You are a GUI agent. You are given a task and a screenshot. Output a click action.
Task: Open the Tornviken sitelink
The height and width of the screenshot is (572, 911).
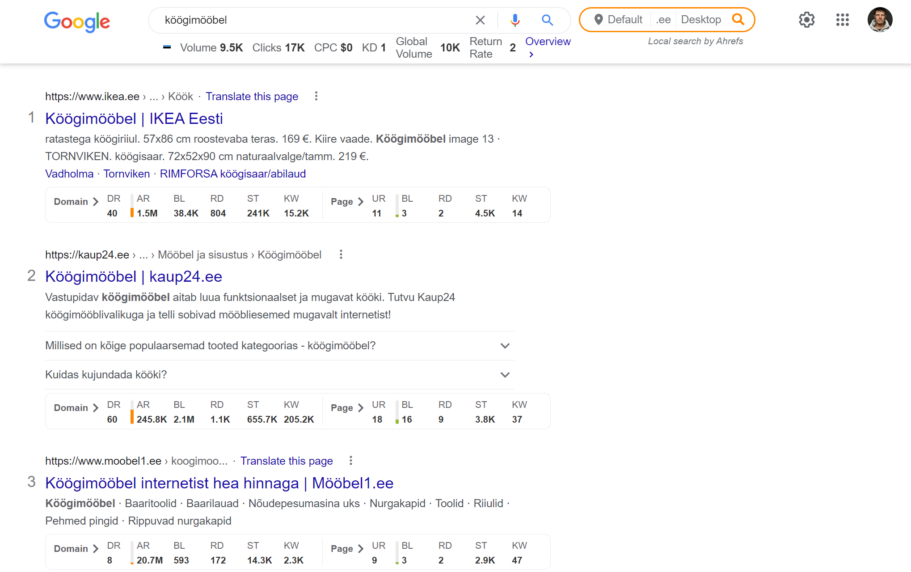[x=127, y=174]
